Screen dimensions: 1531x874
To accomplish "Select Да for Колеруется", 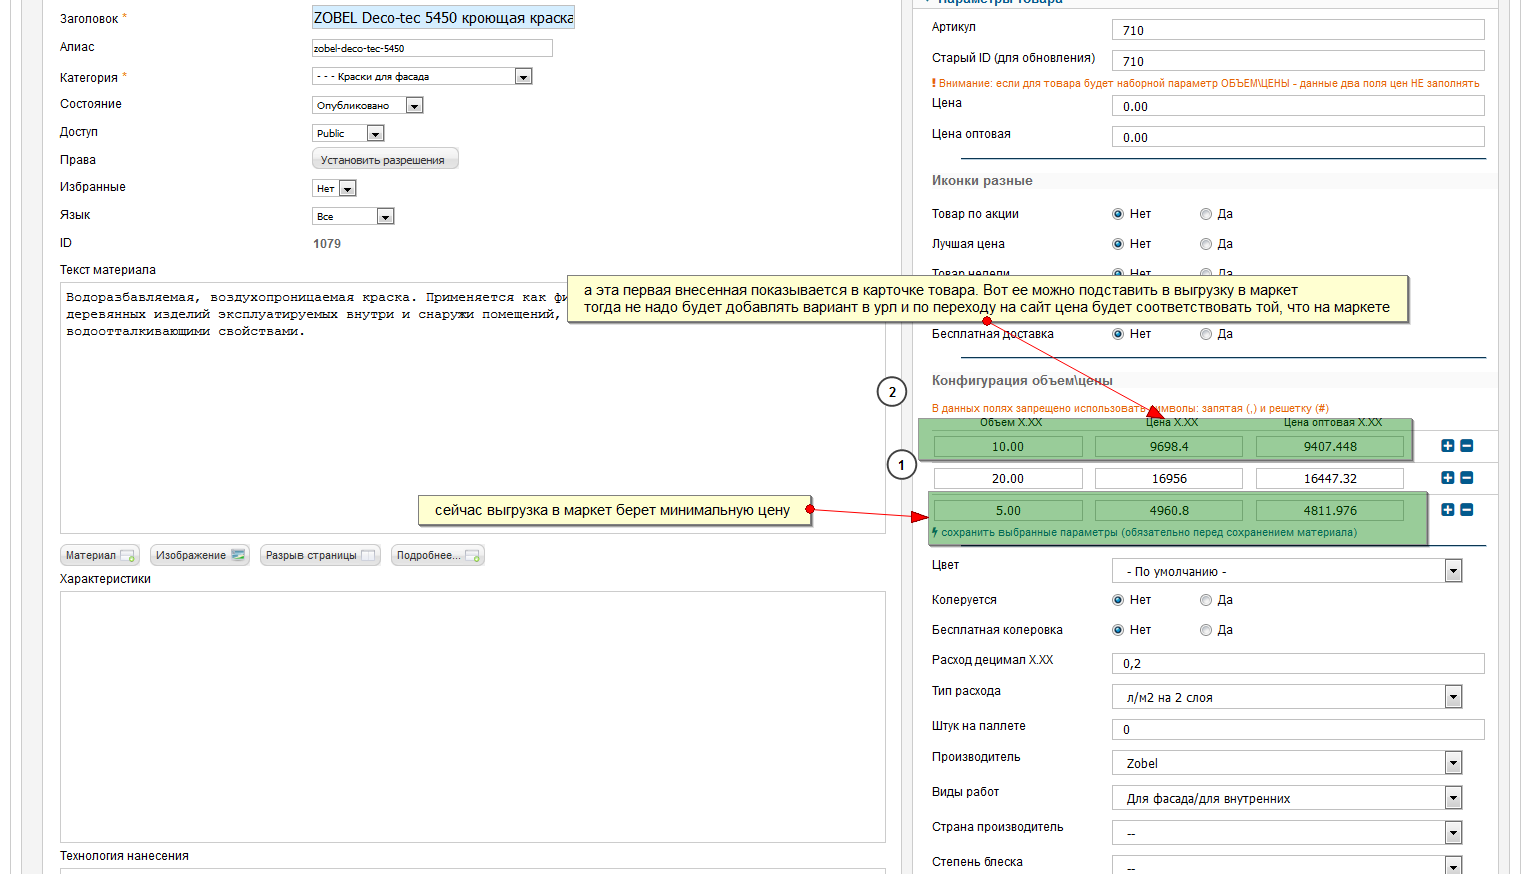I will point(1206,600).
